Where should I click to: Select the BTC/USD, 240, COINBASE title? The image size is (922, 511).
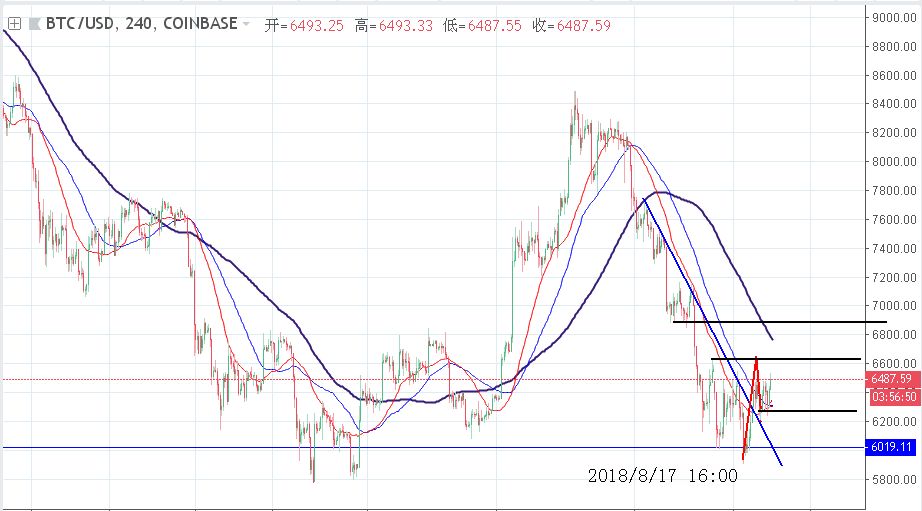tap(138, 23)
